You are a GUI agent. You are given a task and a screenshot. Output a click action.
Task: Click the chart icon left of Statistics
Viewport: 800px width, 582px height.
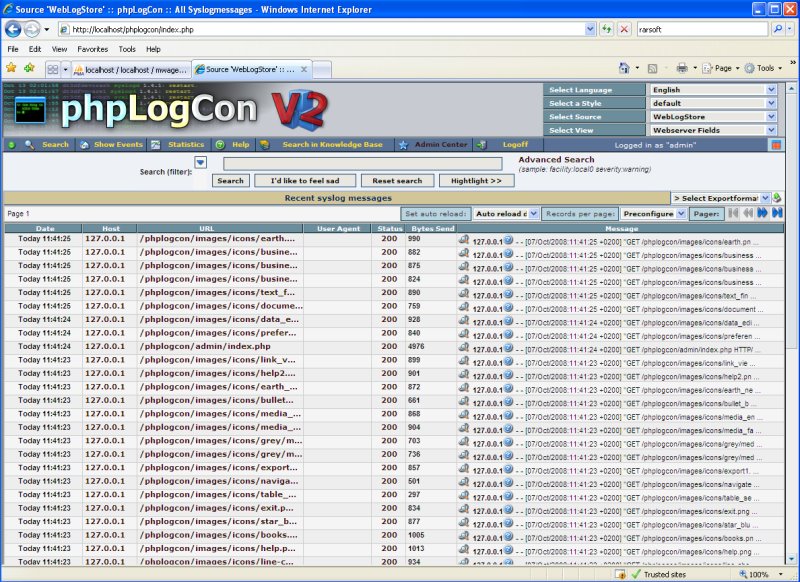pyautogui.click(x=156, y=145)
